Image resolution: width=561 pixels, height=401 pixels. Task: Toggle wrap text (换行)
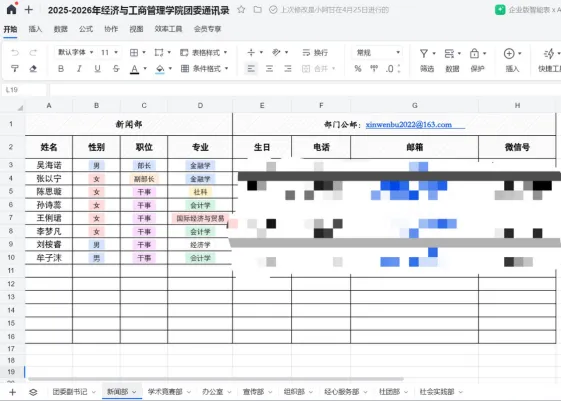[315, 53]
